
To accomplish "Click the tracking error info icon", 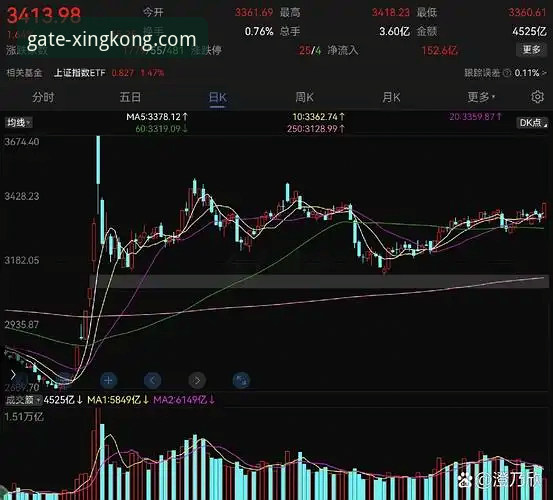I will pyautogui.click(x=507, y=73).
